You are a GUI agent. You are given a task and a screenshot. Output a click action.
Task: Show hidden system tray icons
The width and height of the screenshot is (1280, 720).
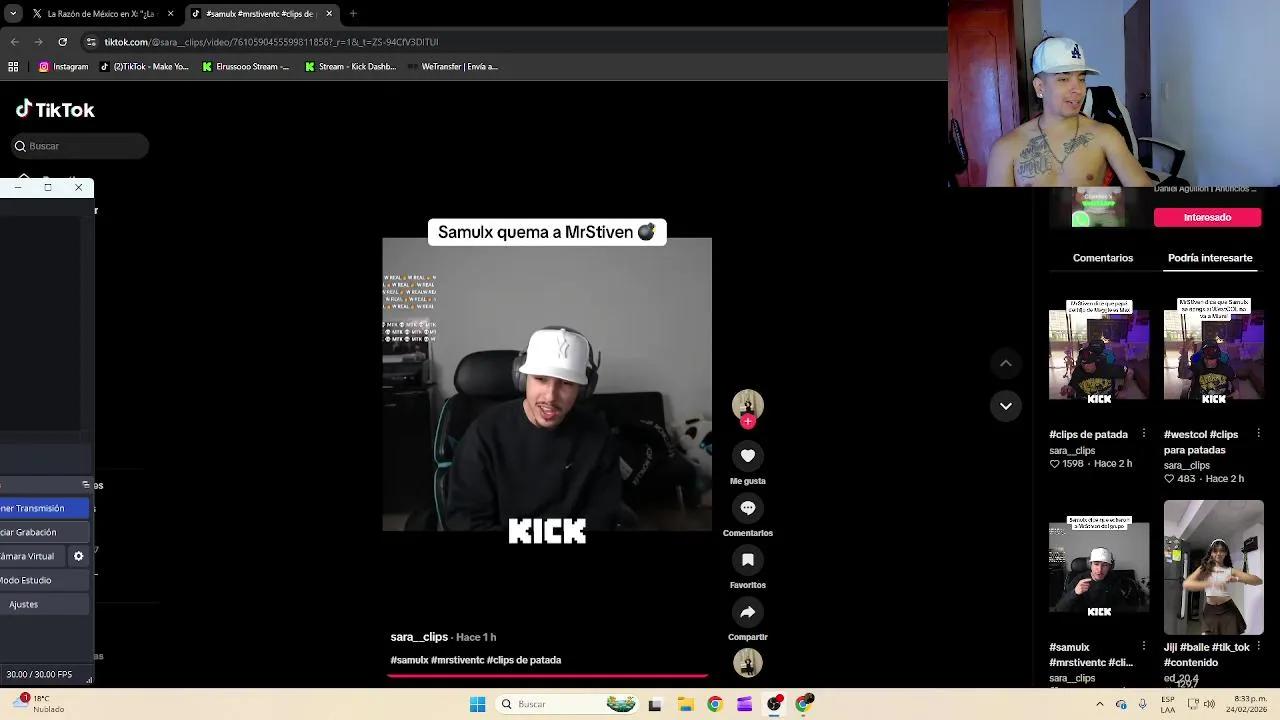[x=1100, y=704]
